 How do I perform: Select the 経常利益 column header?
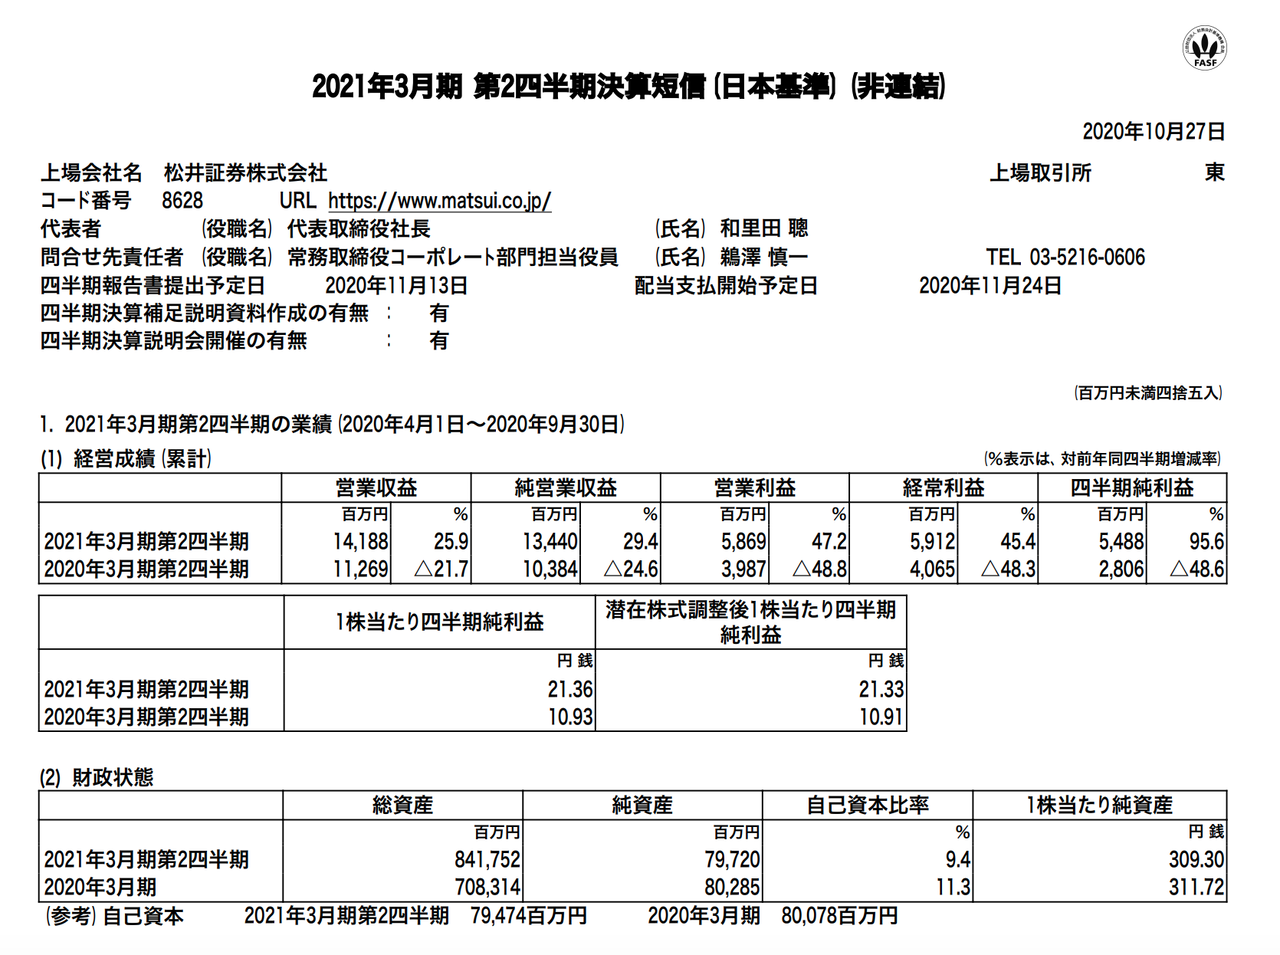pos(944,488)
